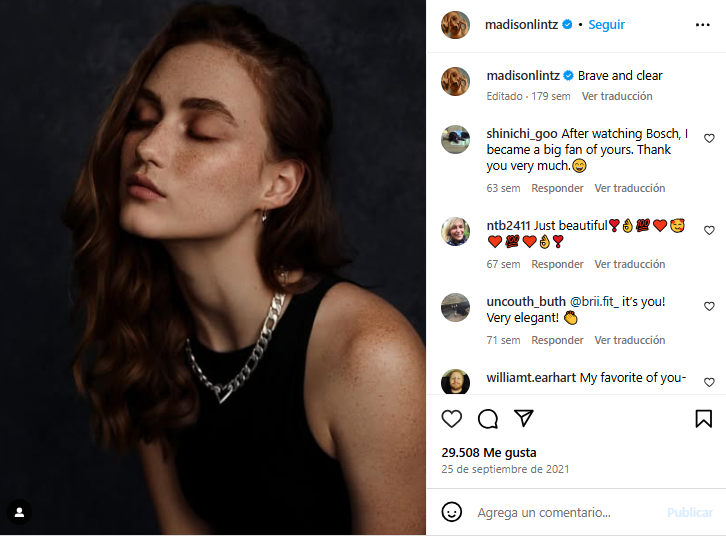The image size is (726, 539).
Task: Type in the Agrega un comentario field
Action: (x=560, y=512)
